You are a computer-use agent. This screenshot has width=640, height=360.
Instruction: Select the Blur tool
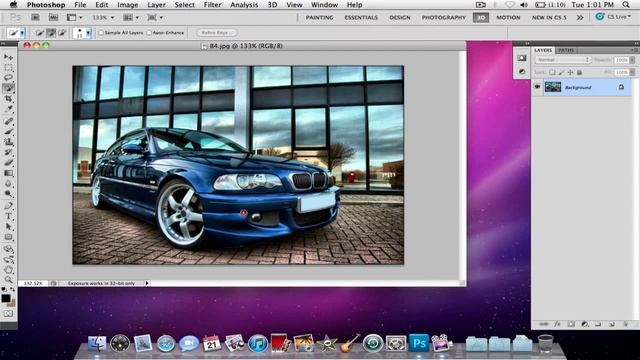[8, 183]
